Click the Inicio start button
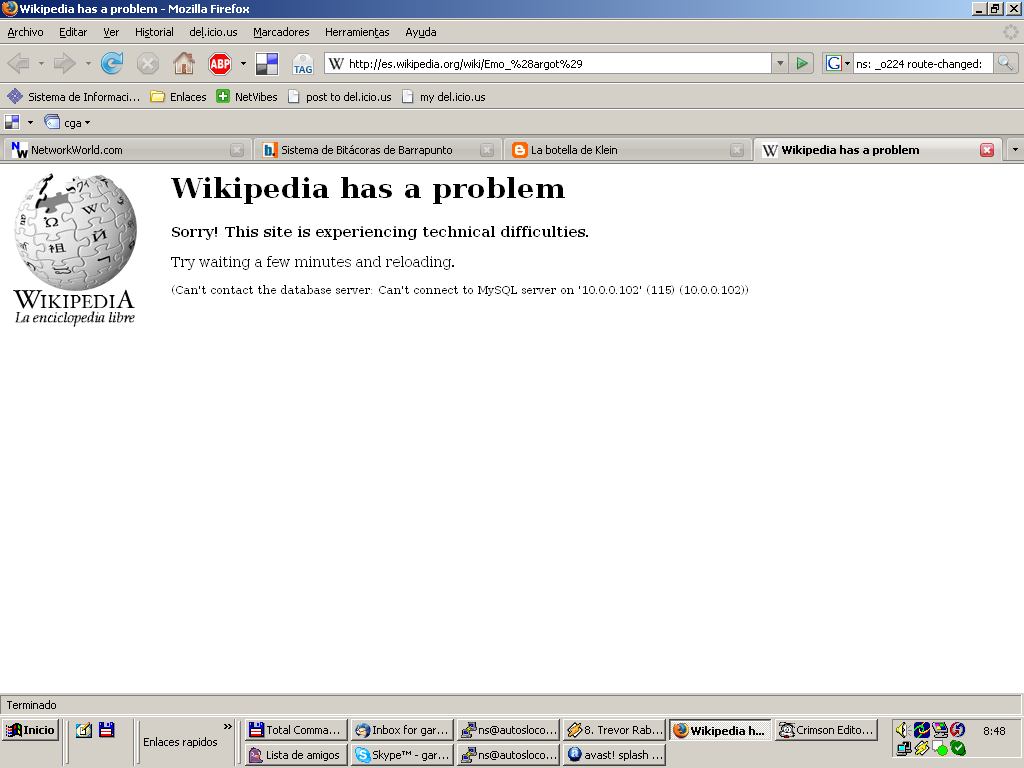 click(x=31, y=730)
